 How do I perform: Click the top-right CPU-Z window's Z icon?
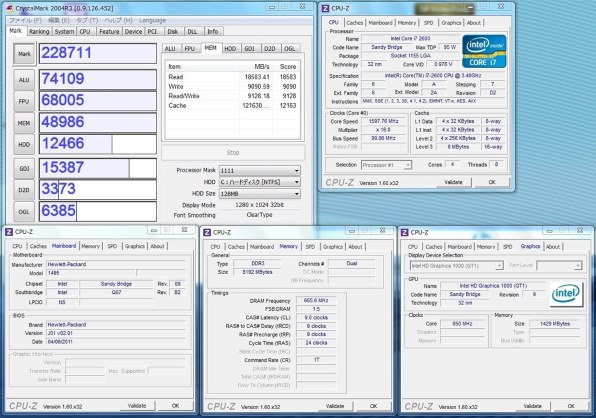325,8
